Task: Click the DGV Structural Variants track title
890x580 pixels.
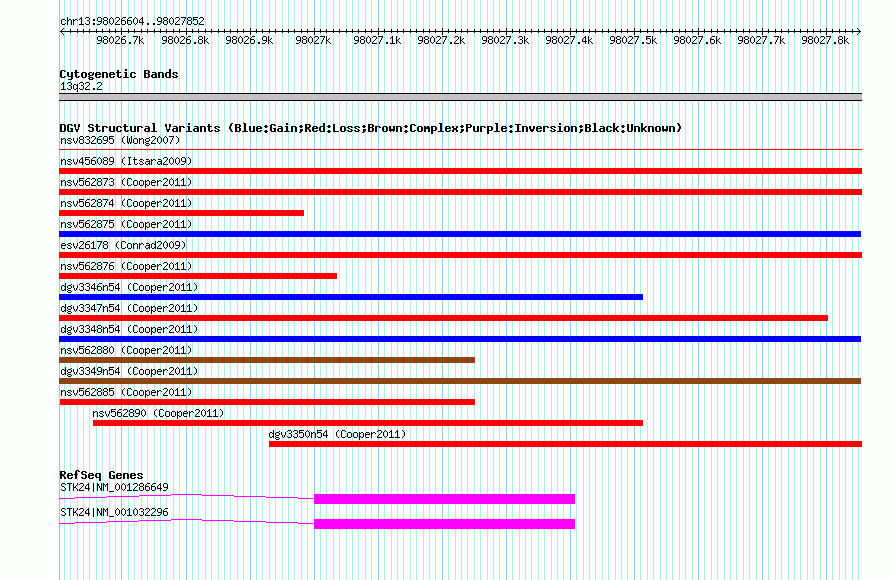Action: click(x=371, y=128)
